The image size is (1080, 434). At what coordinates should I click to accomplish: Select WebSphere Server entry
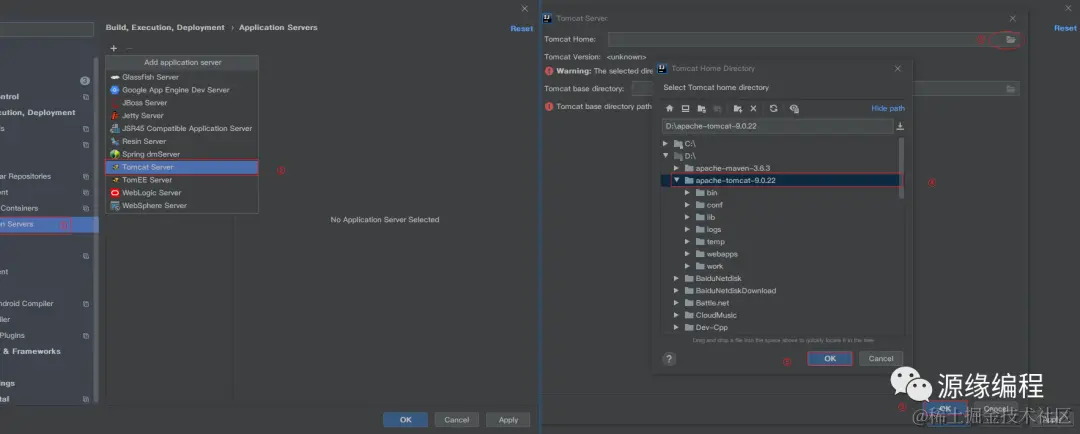[182, 206]
